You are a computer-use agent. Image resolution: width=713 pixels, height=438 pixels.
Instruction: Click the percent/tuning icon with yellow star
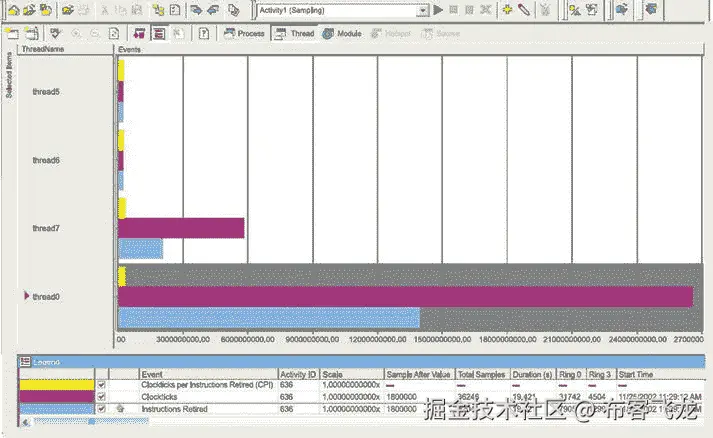point(575,10)
